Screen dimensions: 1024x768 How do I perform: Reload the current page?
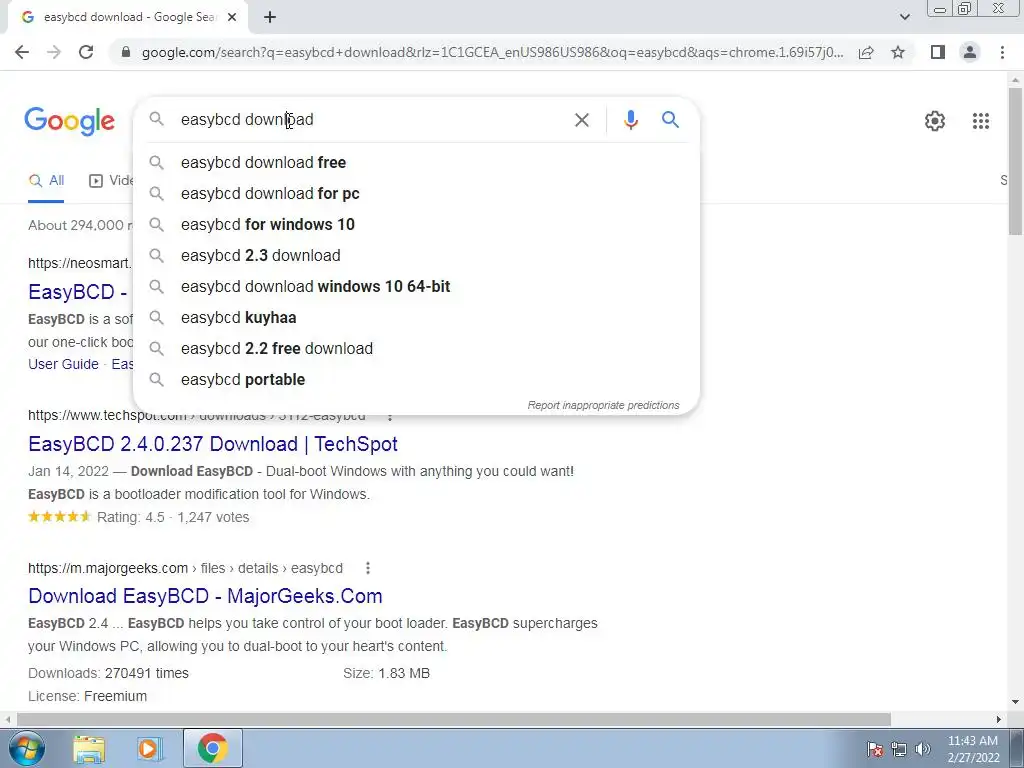click(86, 52)
